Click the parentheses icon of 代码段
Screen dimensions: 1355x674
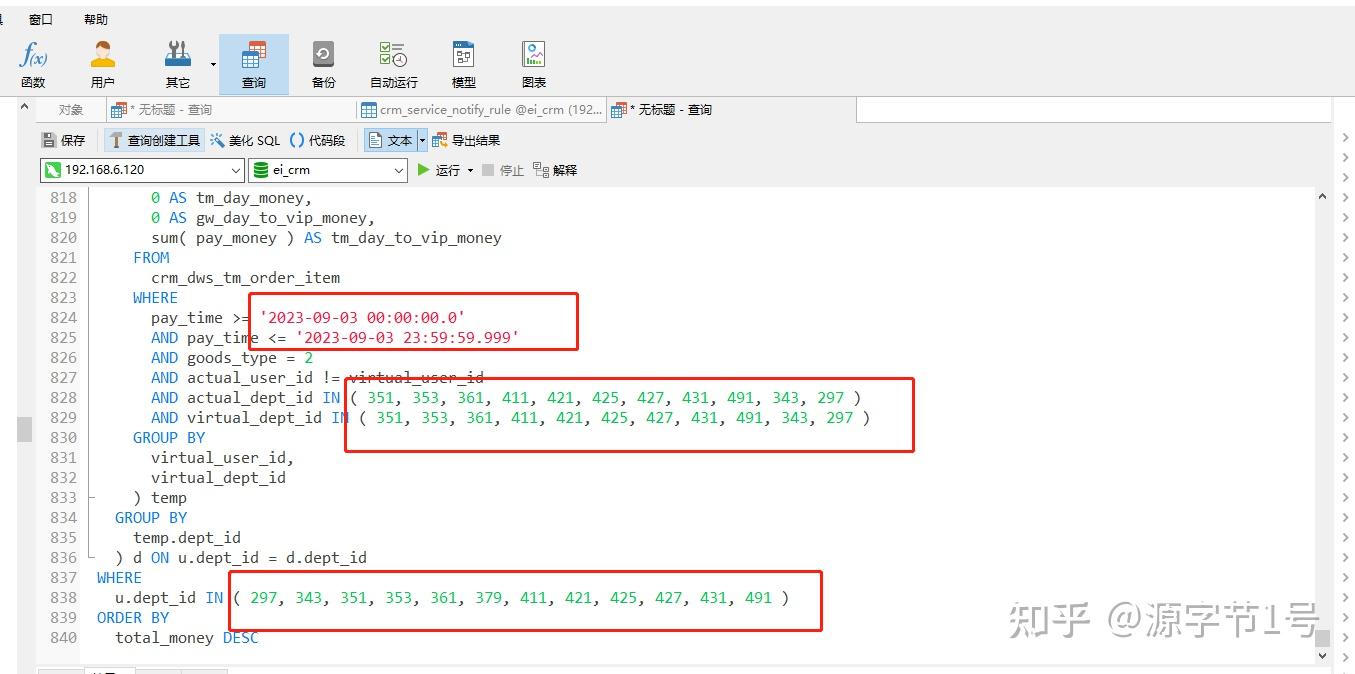297,140
